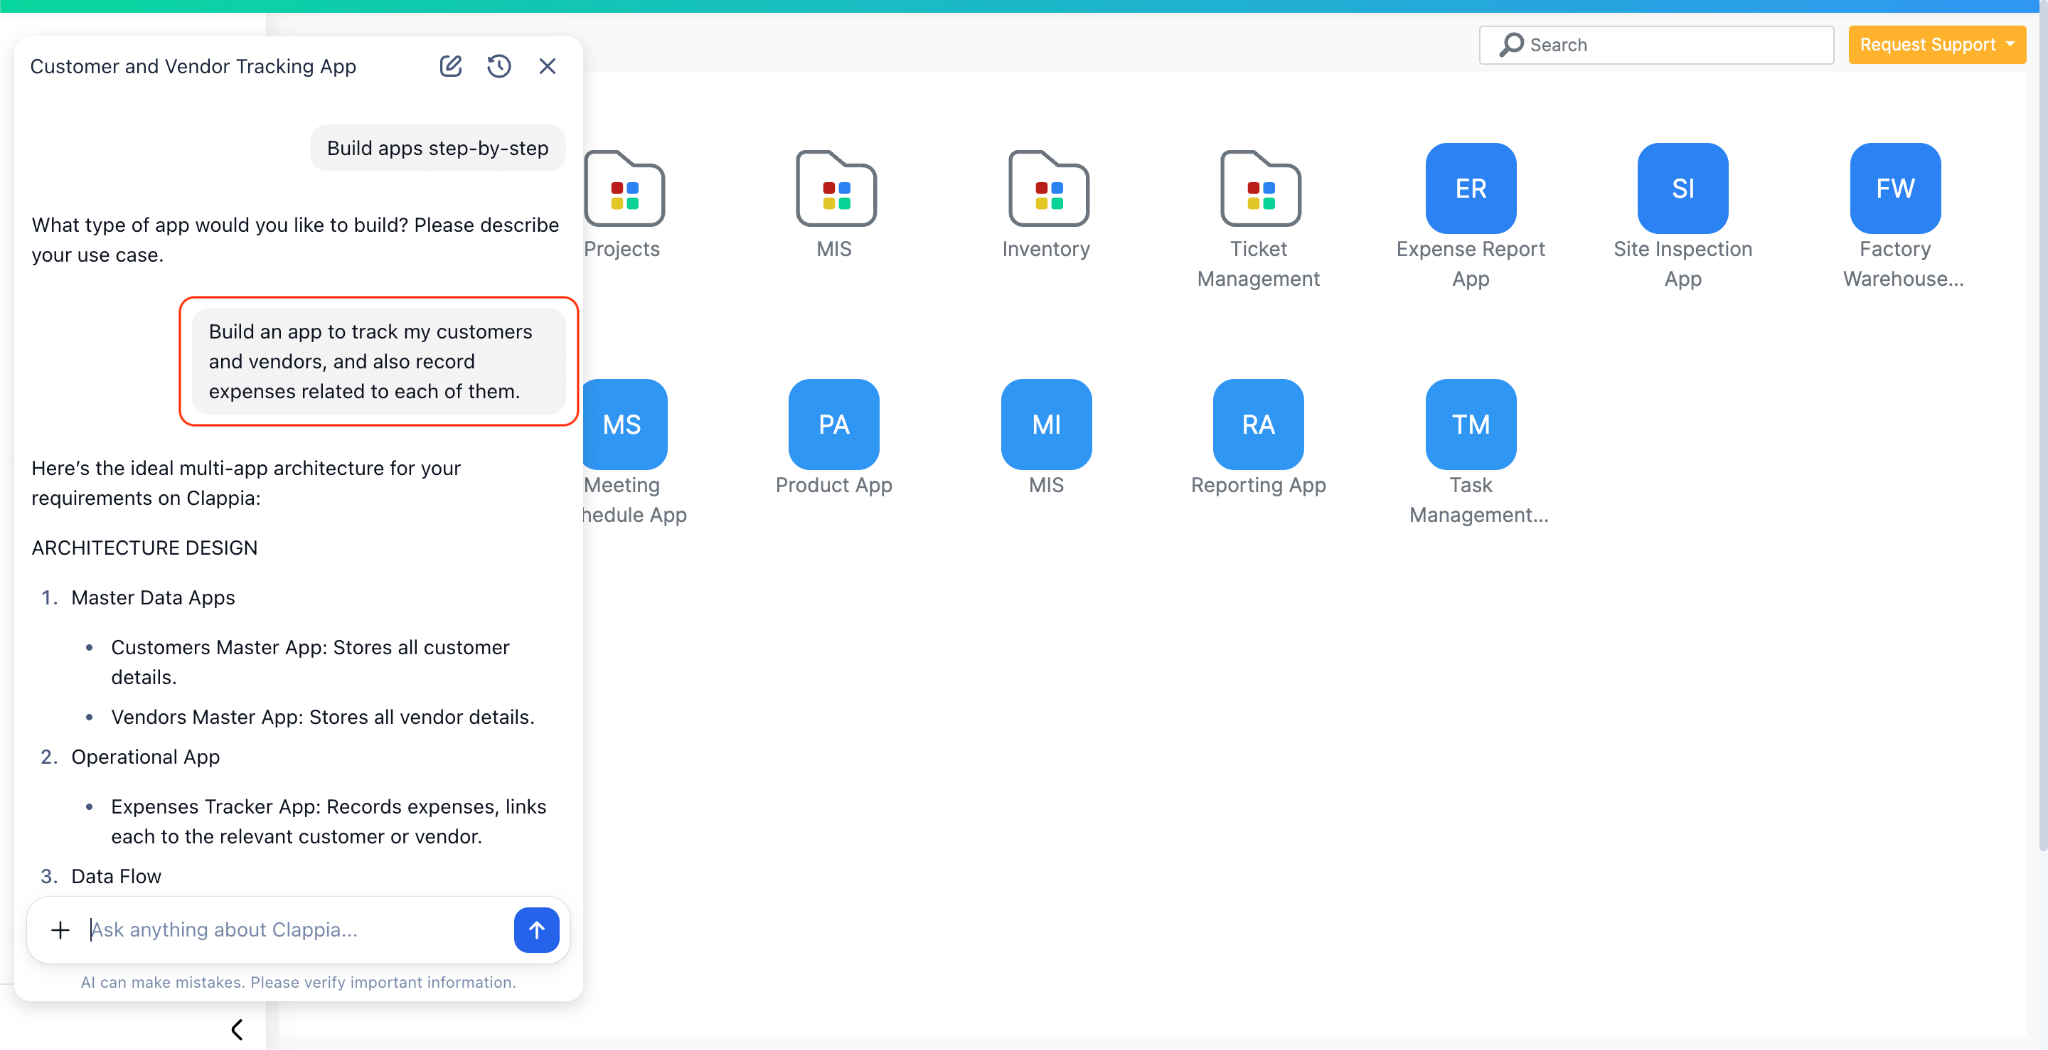View chat history using the clock icon
The width and height of the screenshot is (2048, 1050).
(499, 65)
